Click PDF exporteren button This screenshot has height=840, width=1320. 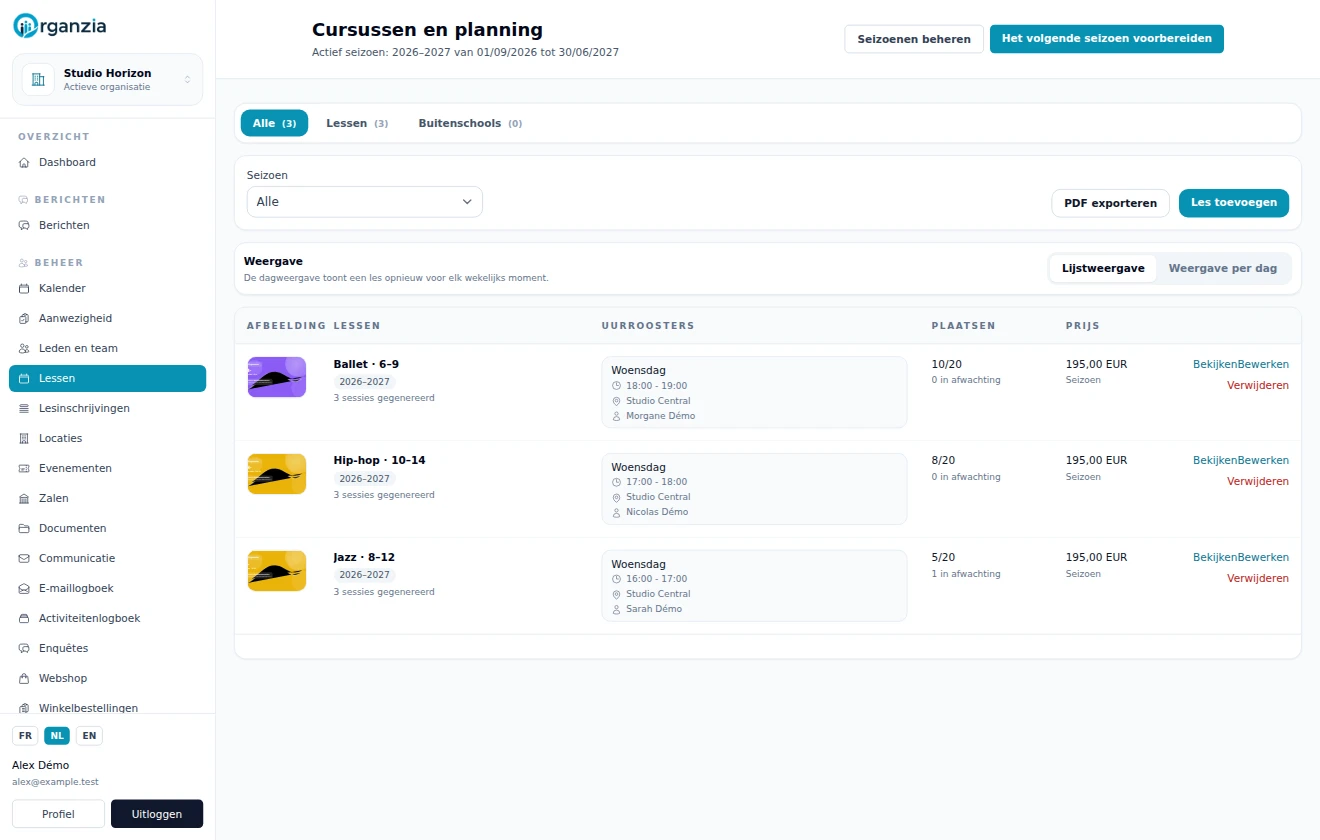coord(1111,203)
